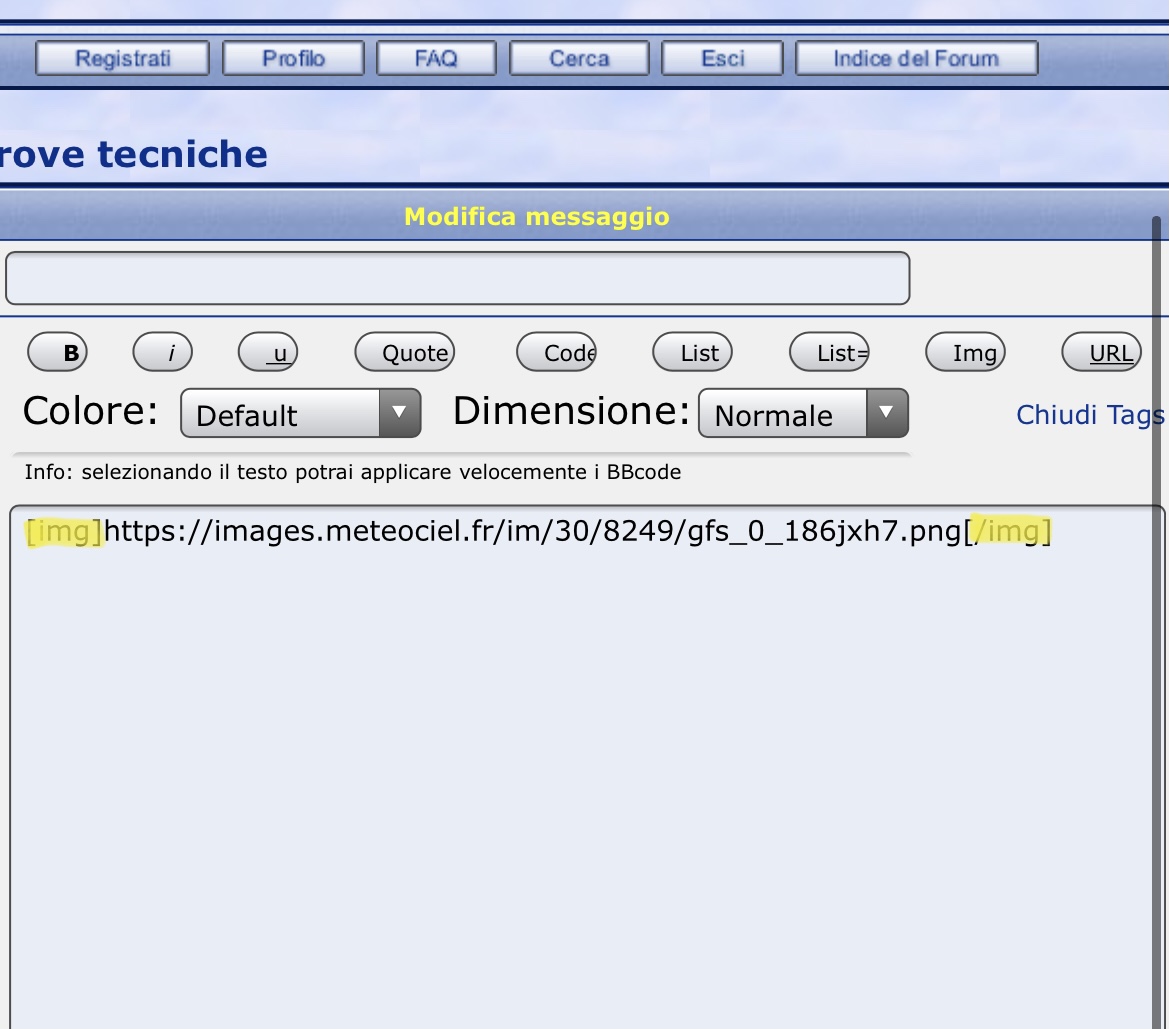Click the meteociel image URL text
This screenshot has height=1029, width=1169.
(x=534, y=532)
